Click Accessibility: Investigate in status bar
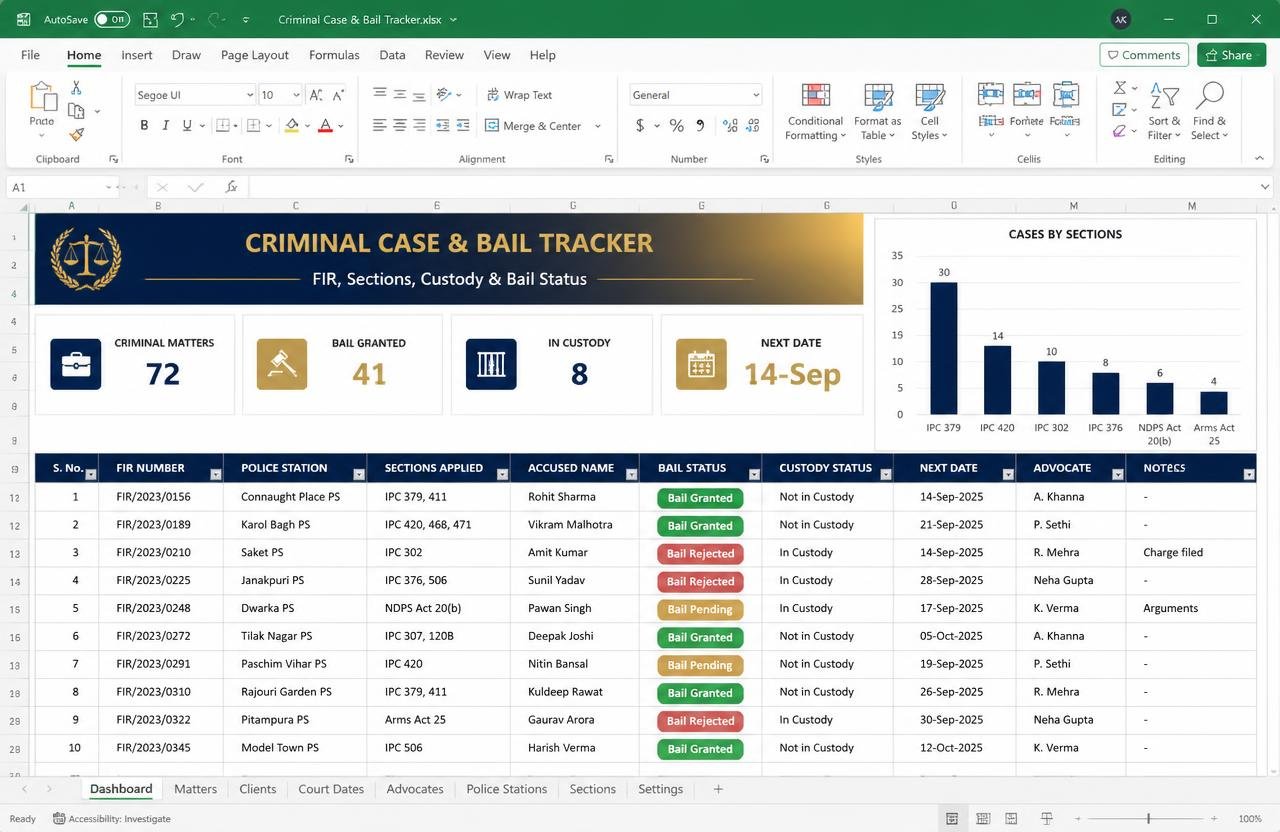This screenshot has height=832, width=1280. point(112,819)
